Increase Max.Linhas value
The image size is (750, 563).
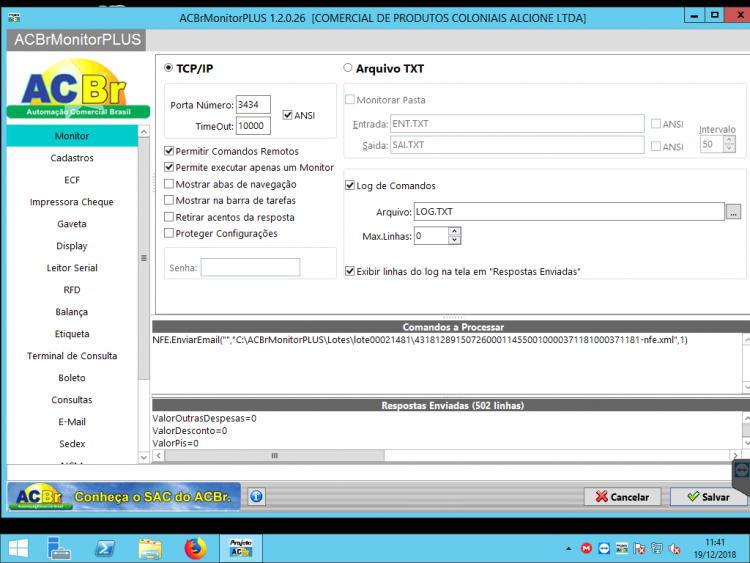(x=454, y=231)
